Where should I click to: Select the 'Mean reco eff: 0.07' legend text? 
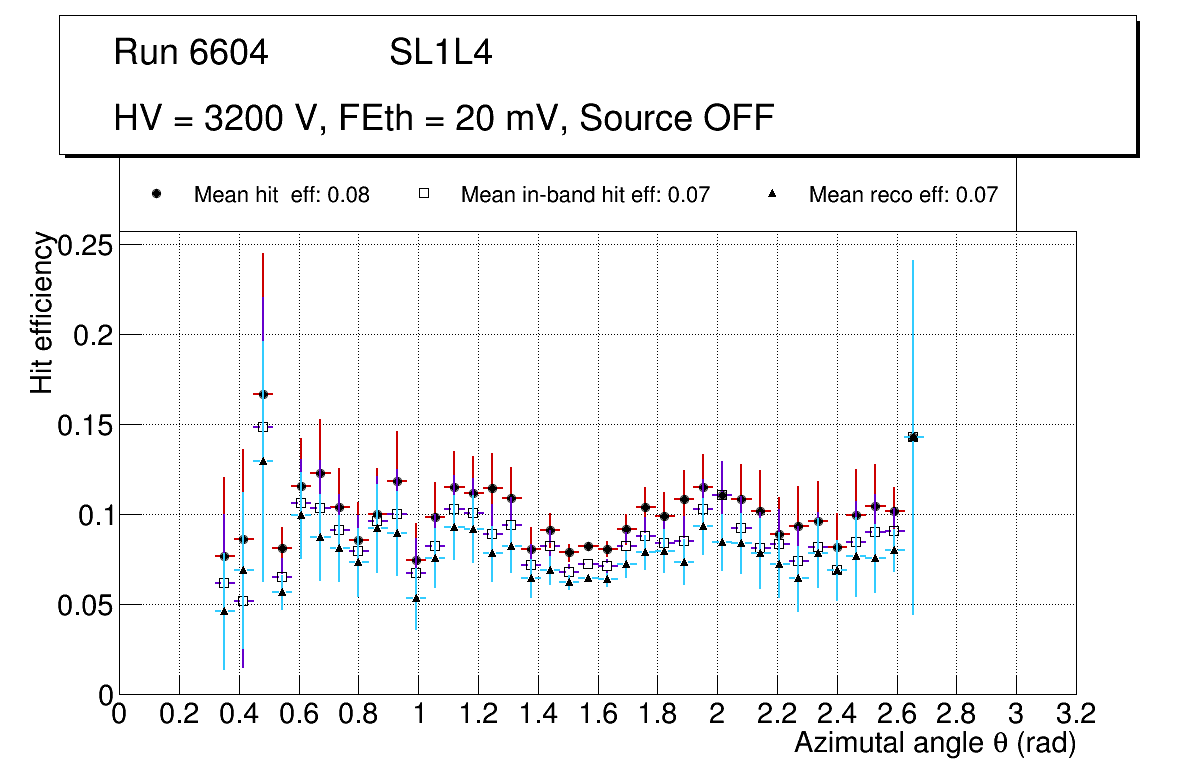(903, 195)
